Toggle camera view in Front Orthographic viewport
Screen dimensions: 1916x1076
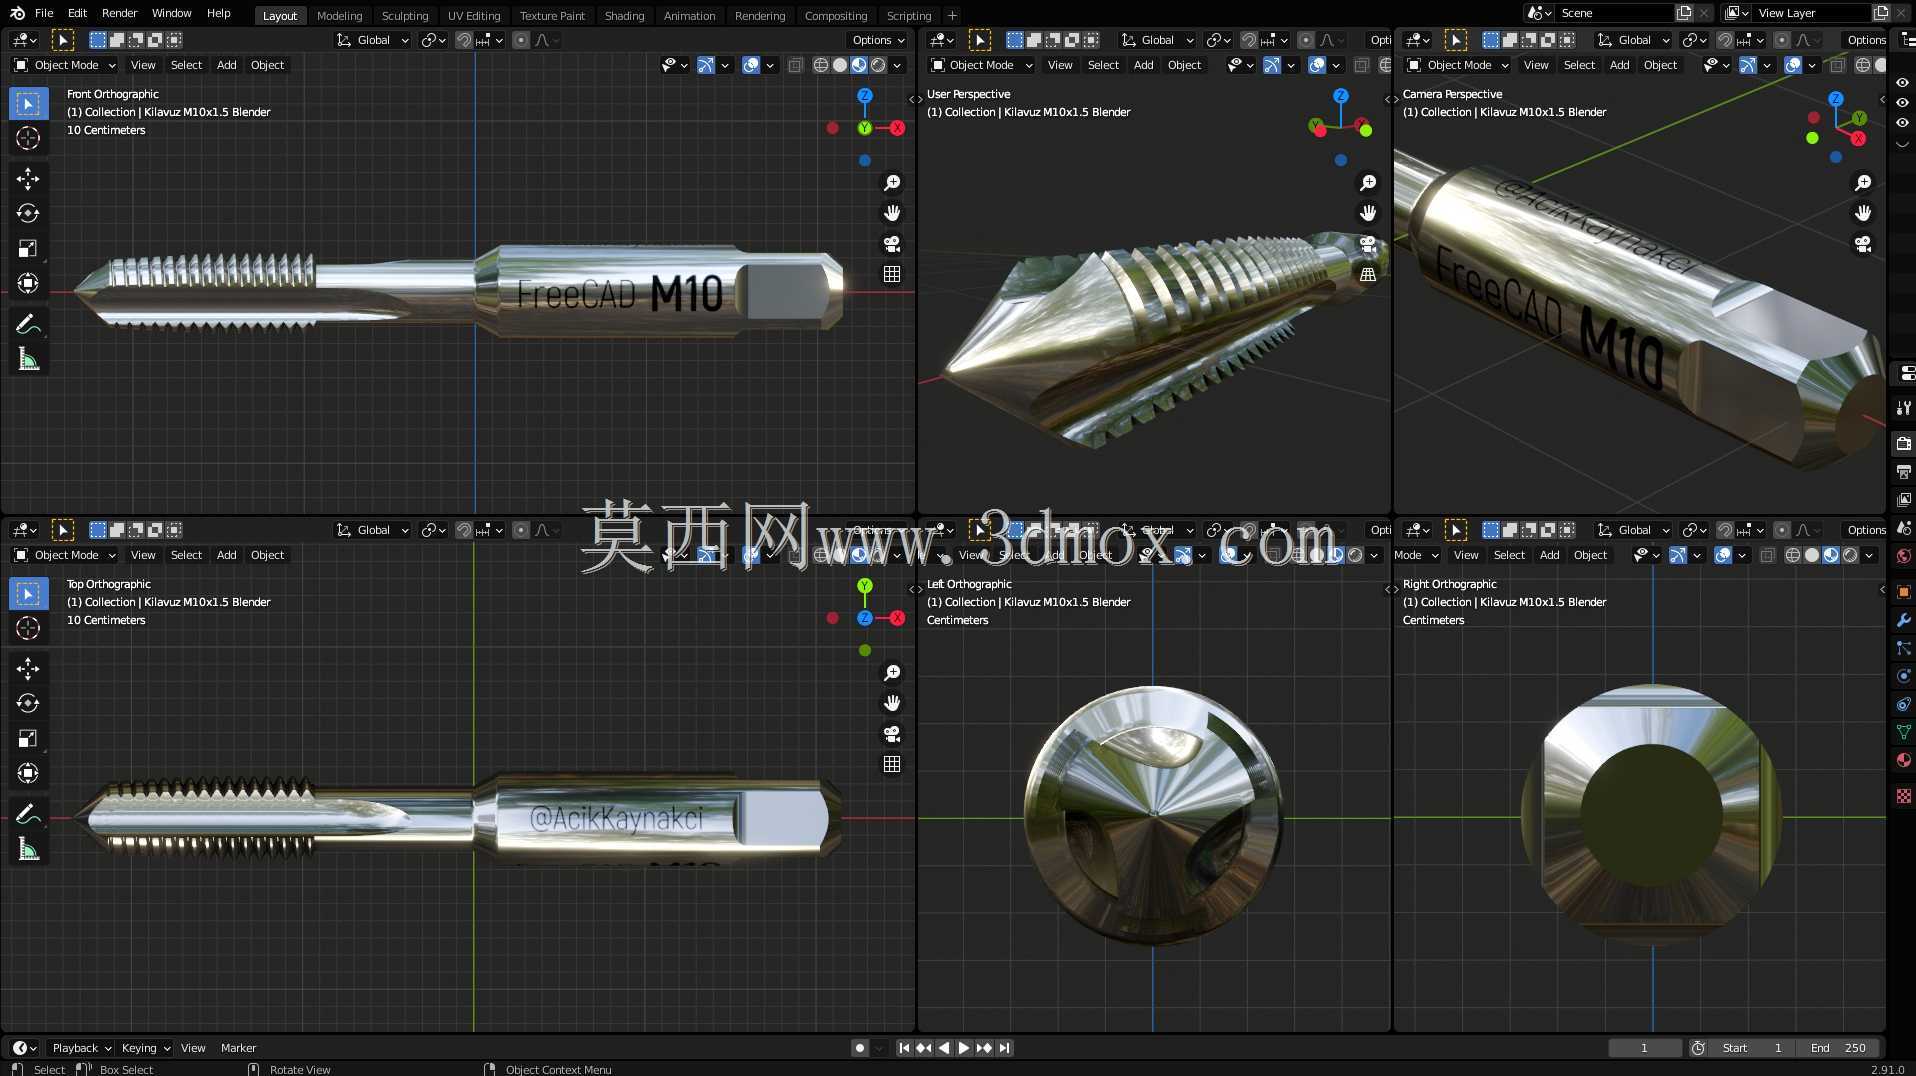(x=892, y=244)
